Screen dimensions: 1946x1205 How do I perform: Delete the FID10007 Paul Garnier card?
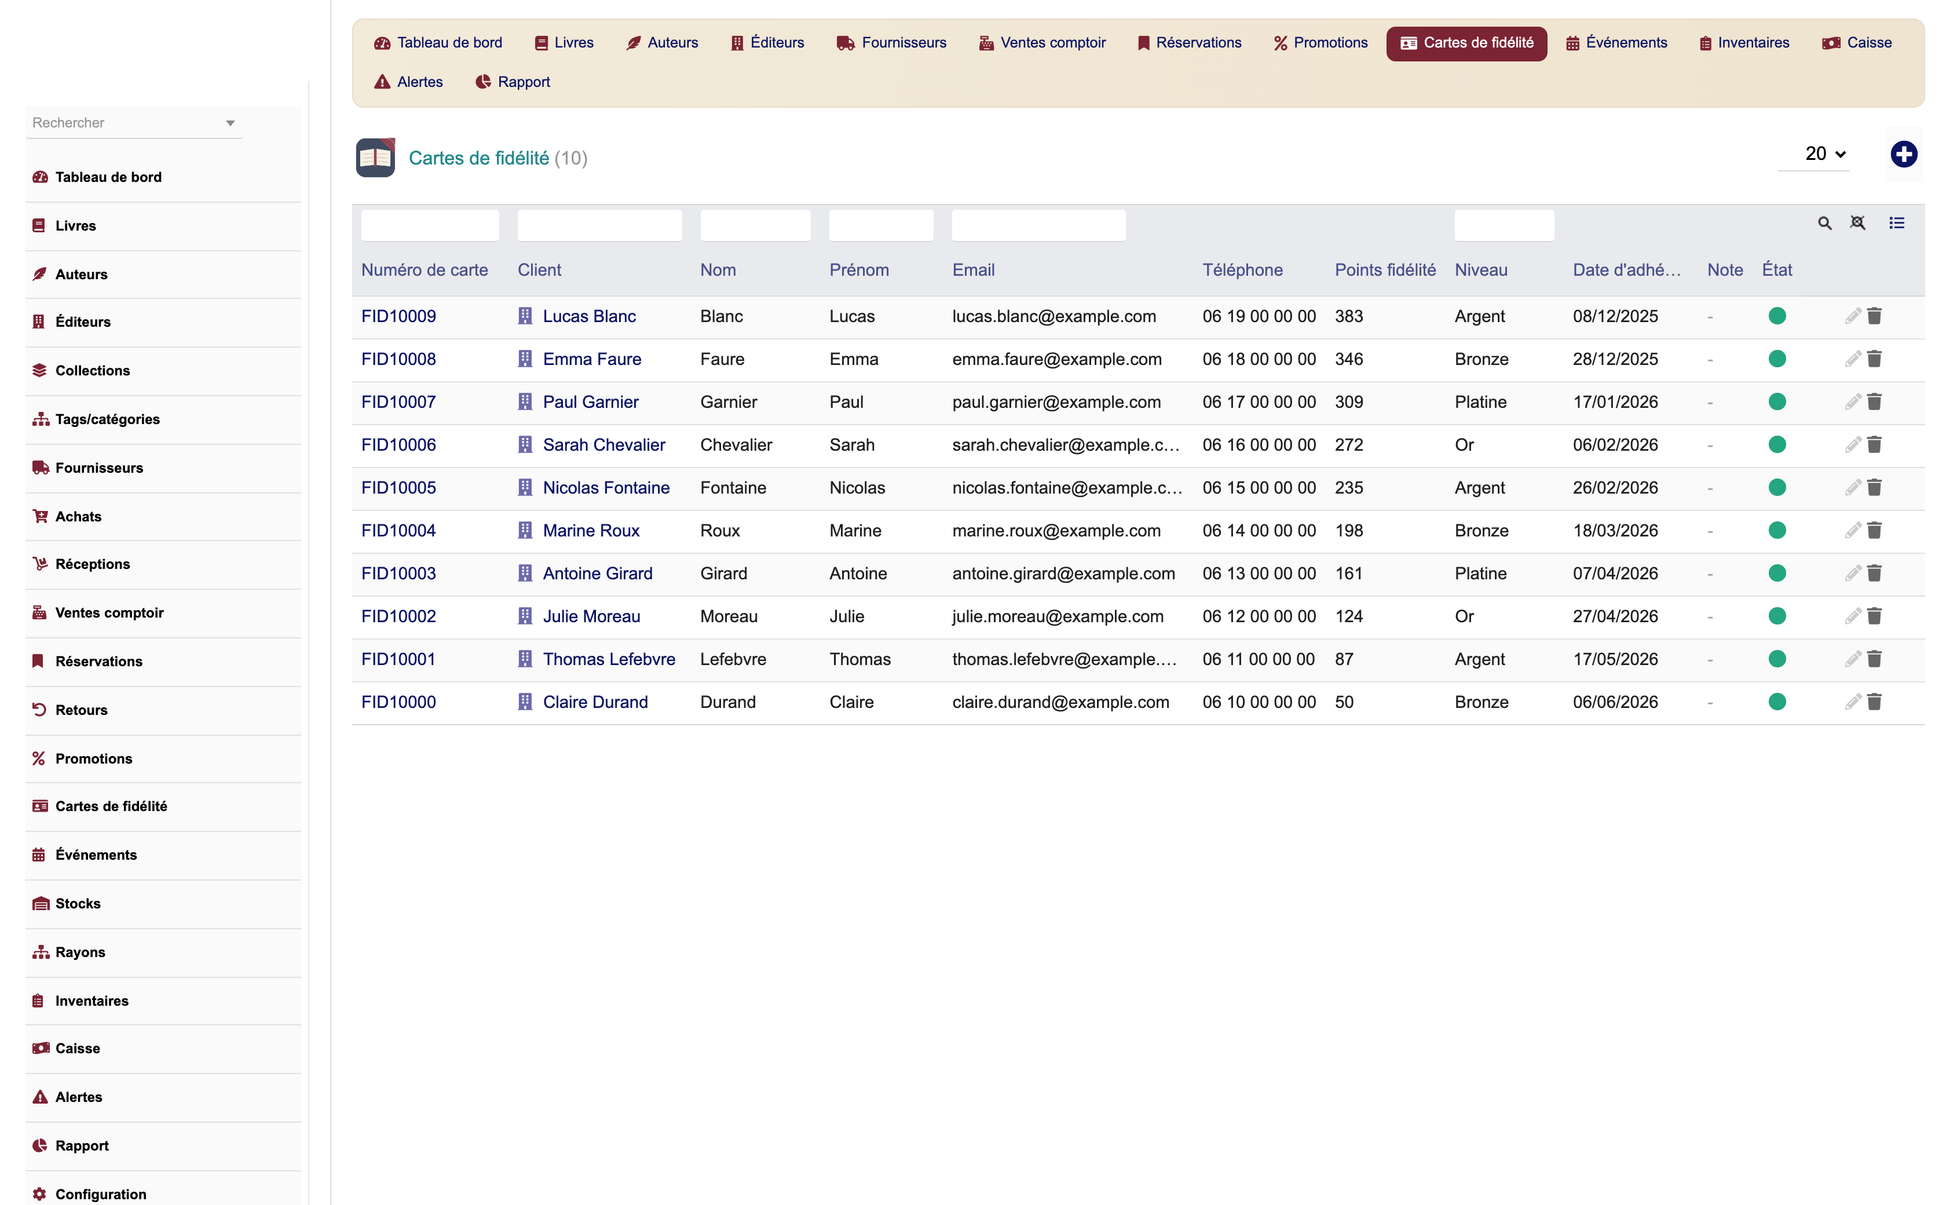(x=1874, y=402)
